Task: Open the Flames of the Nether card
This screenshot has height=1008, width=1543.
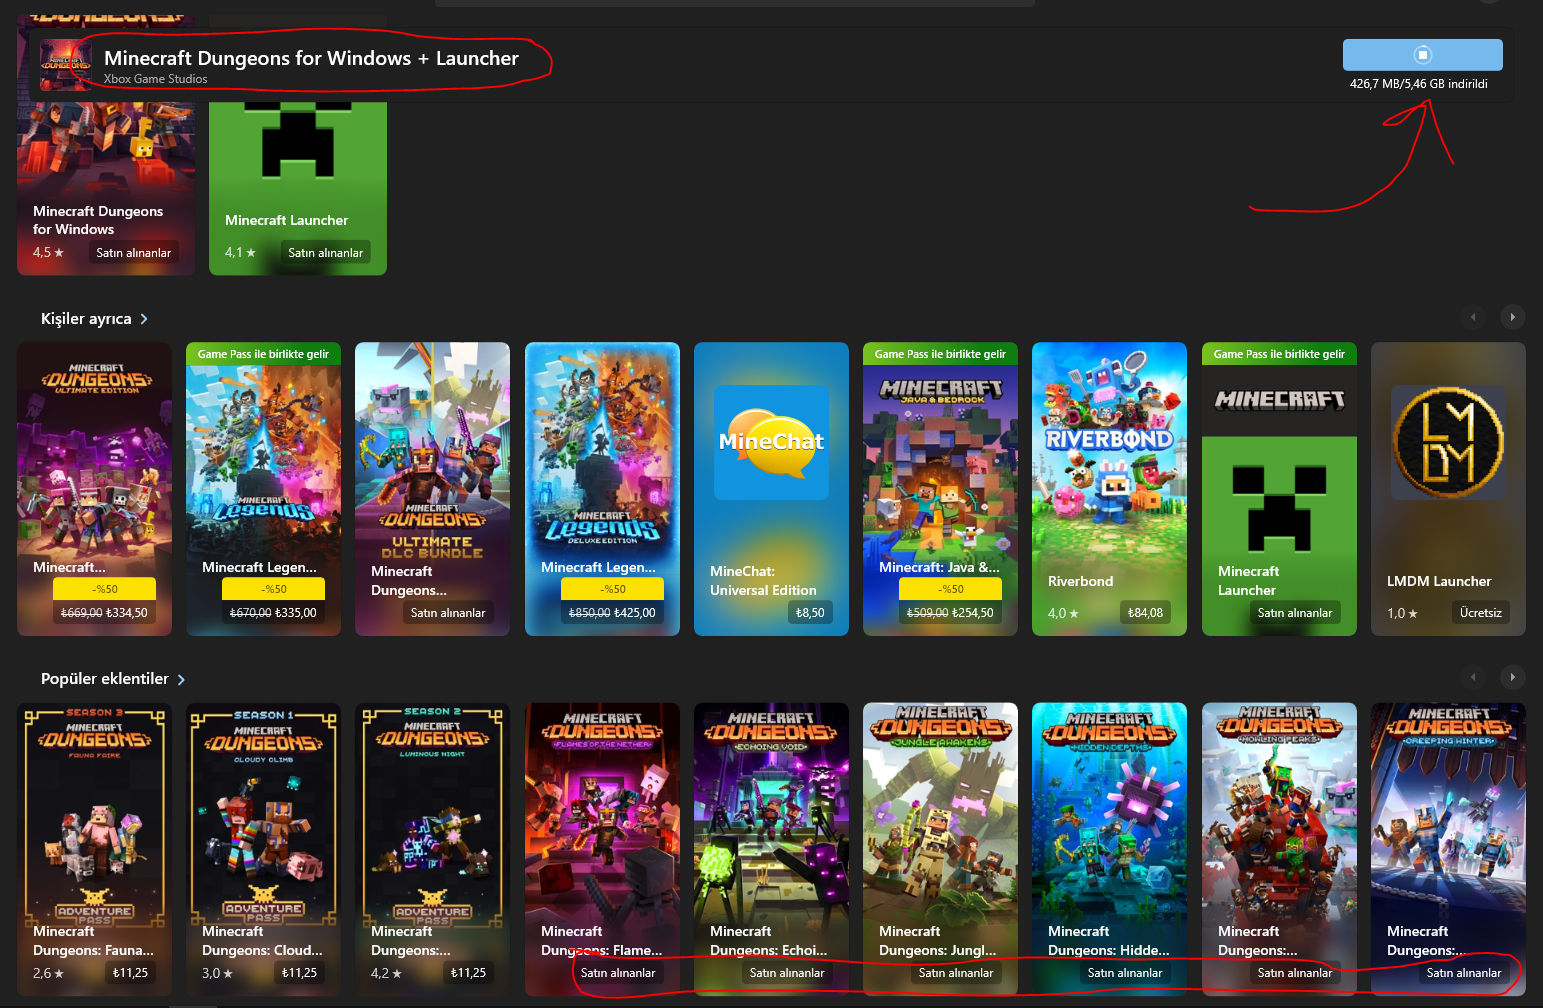Action: click(x=602, y=849)
